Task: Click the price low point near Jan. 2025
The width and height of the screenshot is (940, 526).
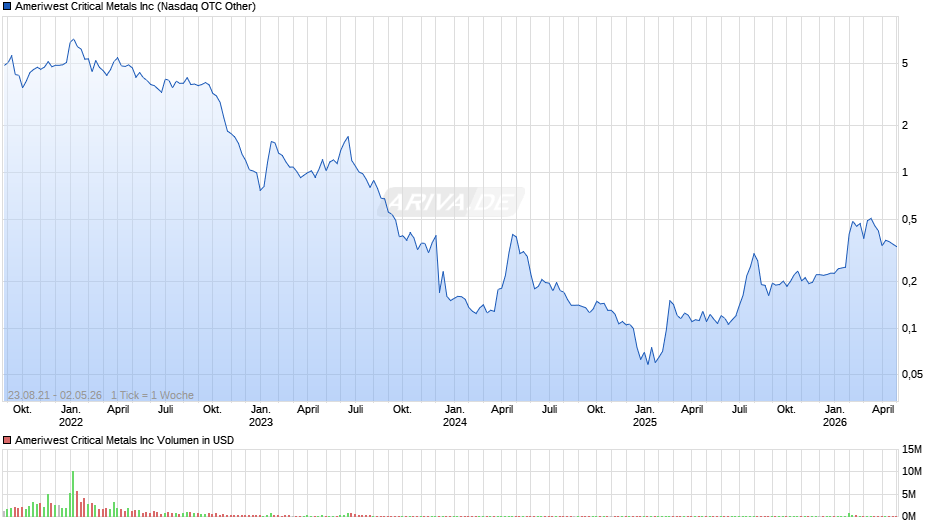Action: click(647, 364)
